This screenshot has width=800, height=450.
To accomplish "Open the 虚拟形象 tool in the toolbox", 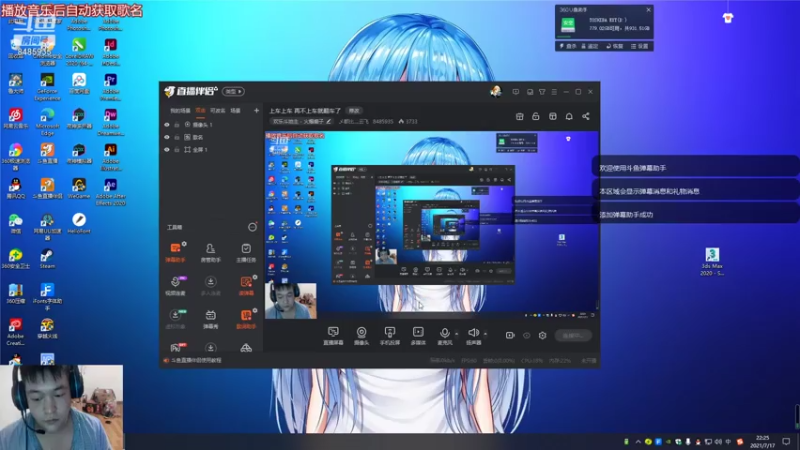I will pyautogui.click(x=175, y=319).
